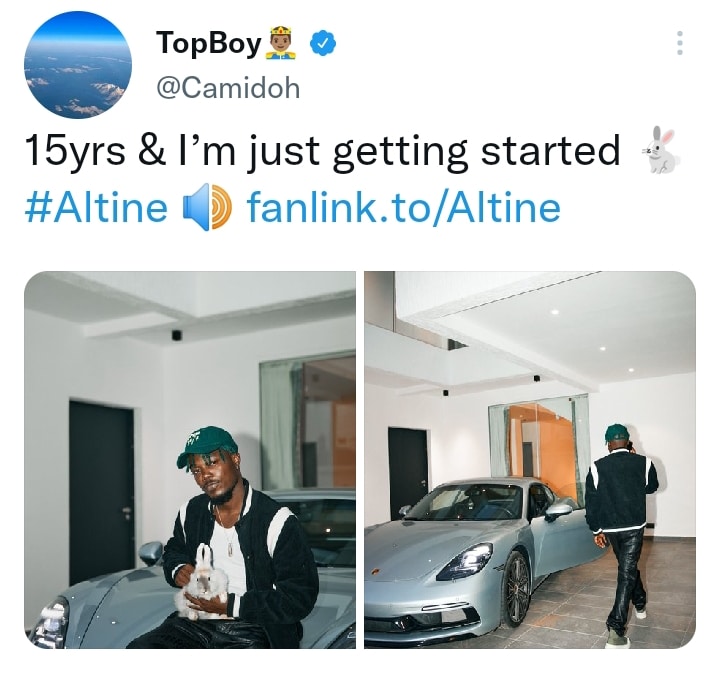Click the green cap in the left photo
Image resolution: width=720 pixels, height=676 pixels.
(207, 446)
